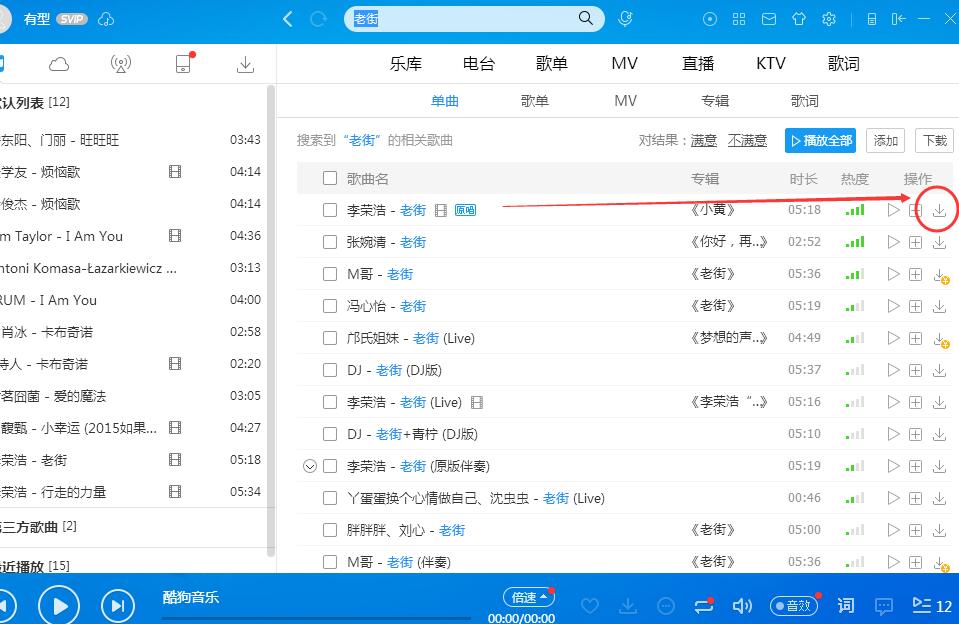
Task: Add M哥 - 老街 (05:36, not 伴奏) to playlist
Action: (x=916, y=274)
